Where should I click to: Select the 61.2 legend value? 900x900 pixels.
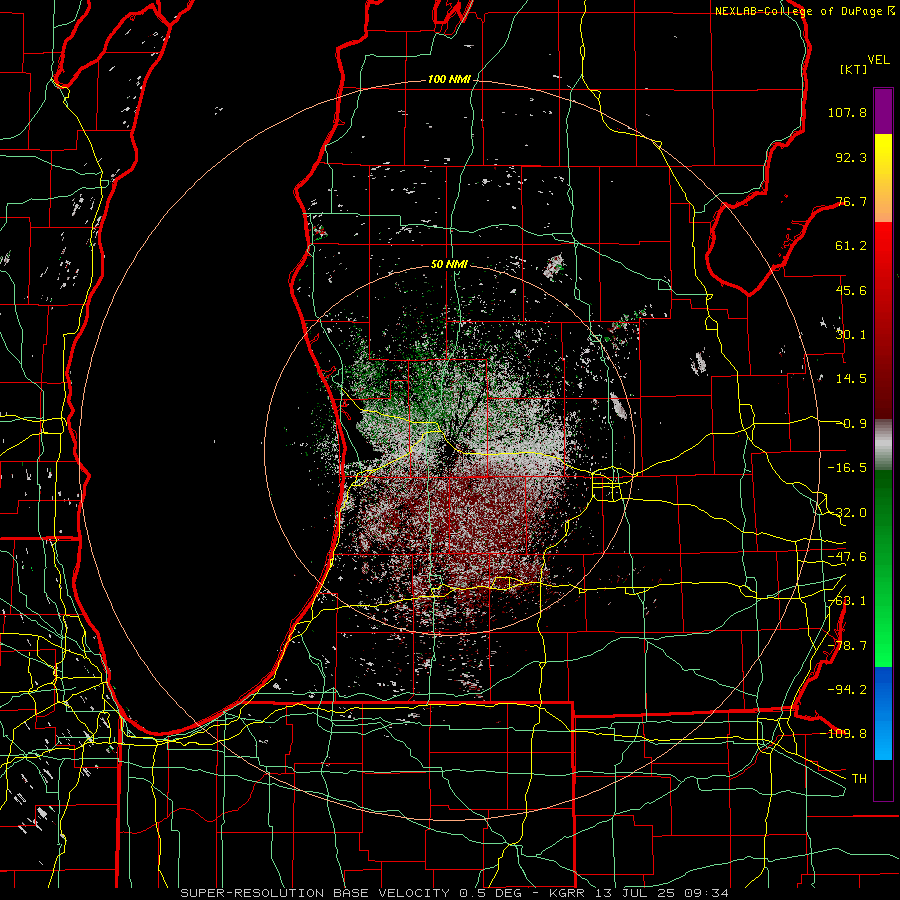coord(851,246)
